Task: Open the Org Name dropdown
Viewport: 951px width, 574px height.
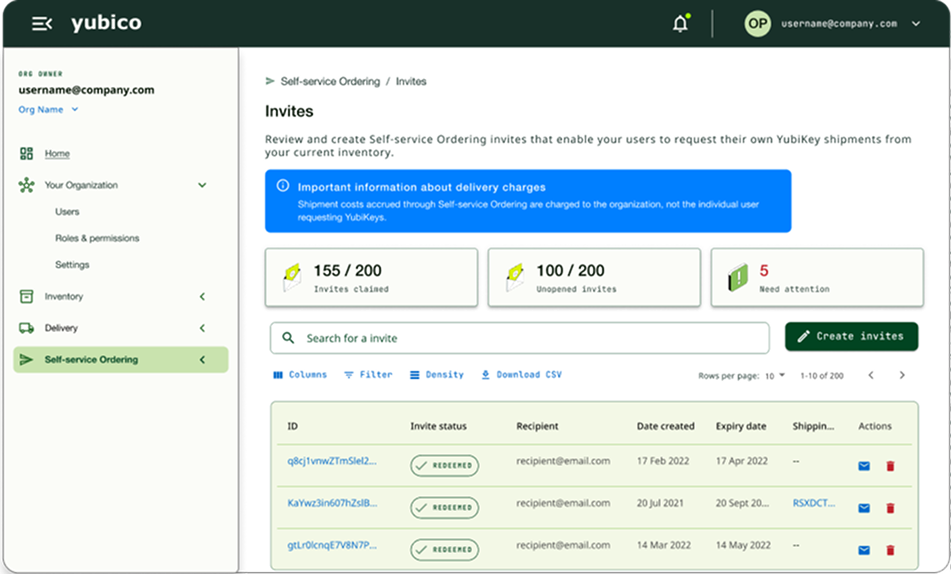Action: pos(48,110)
